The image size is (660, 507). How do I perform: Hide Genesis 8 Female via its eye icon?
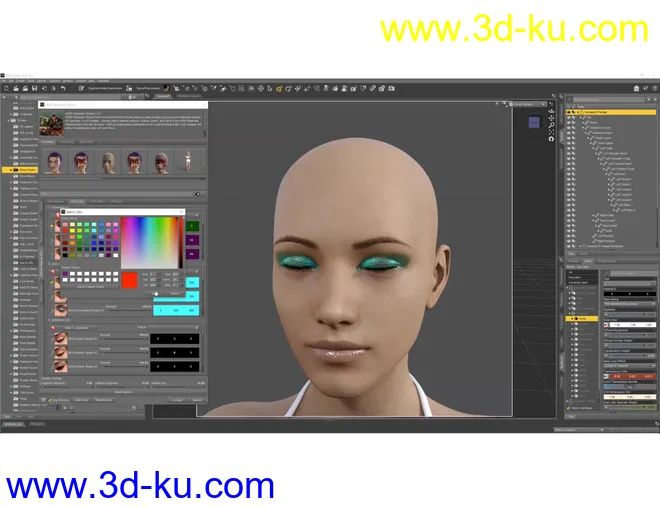pos(568,113)
